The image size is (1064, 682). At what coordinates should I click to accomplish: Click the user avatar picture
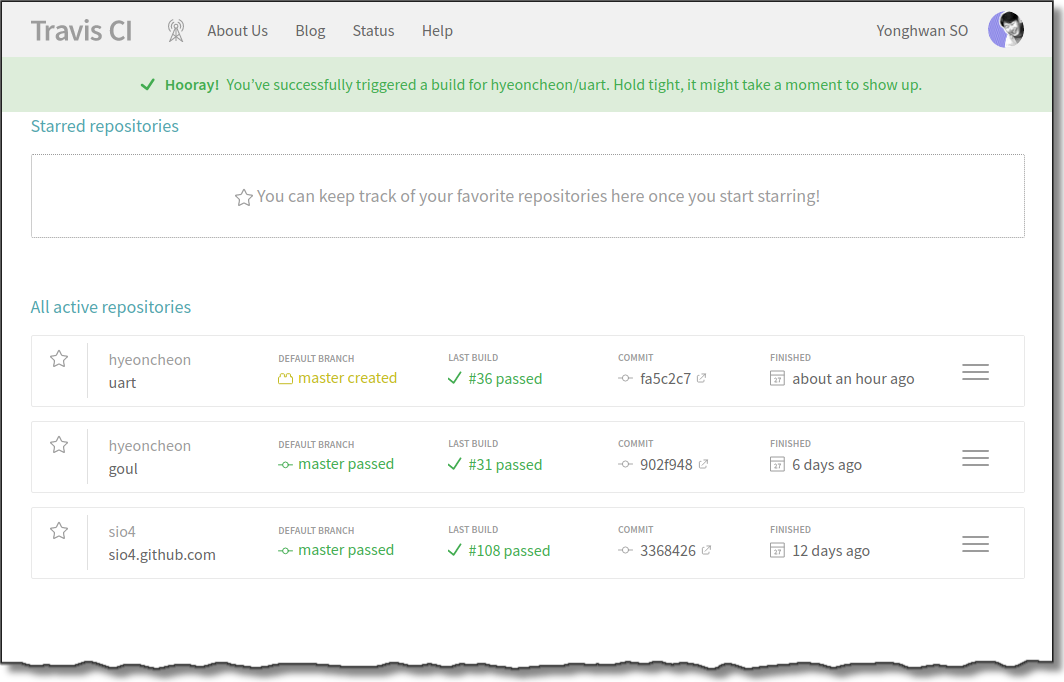point(1006,30)
